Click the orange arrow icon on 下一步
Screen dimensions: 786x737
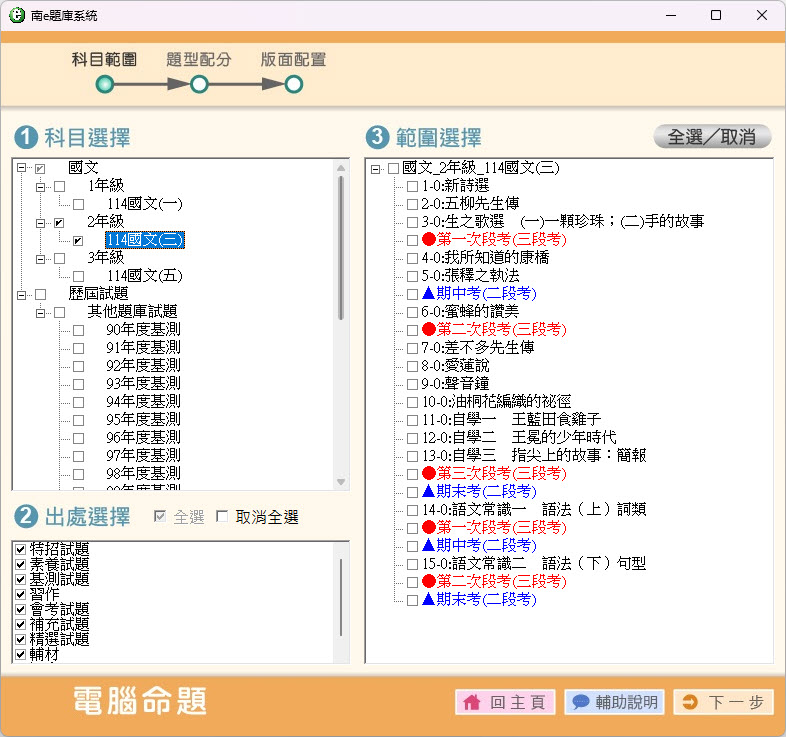coord(690,702)
